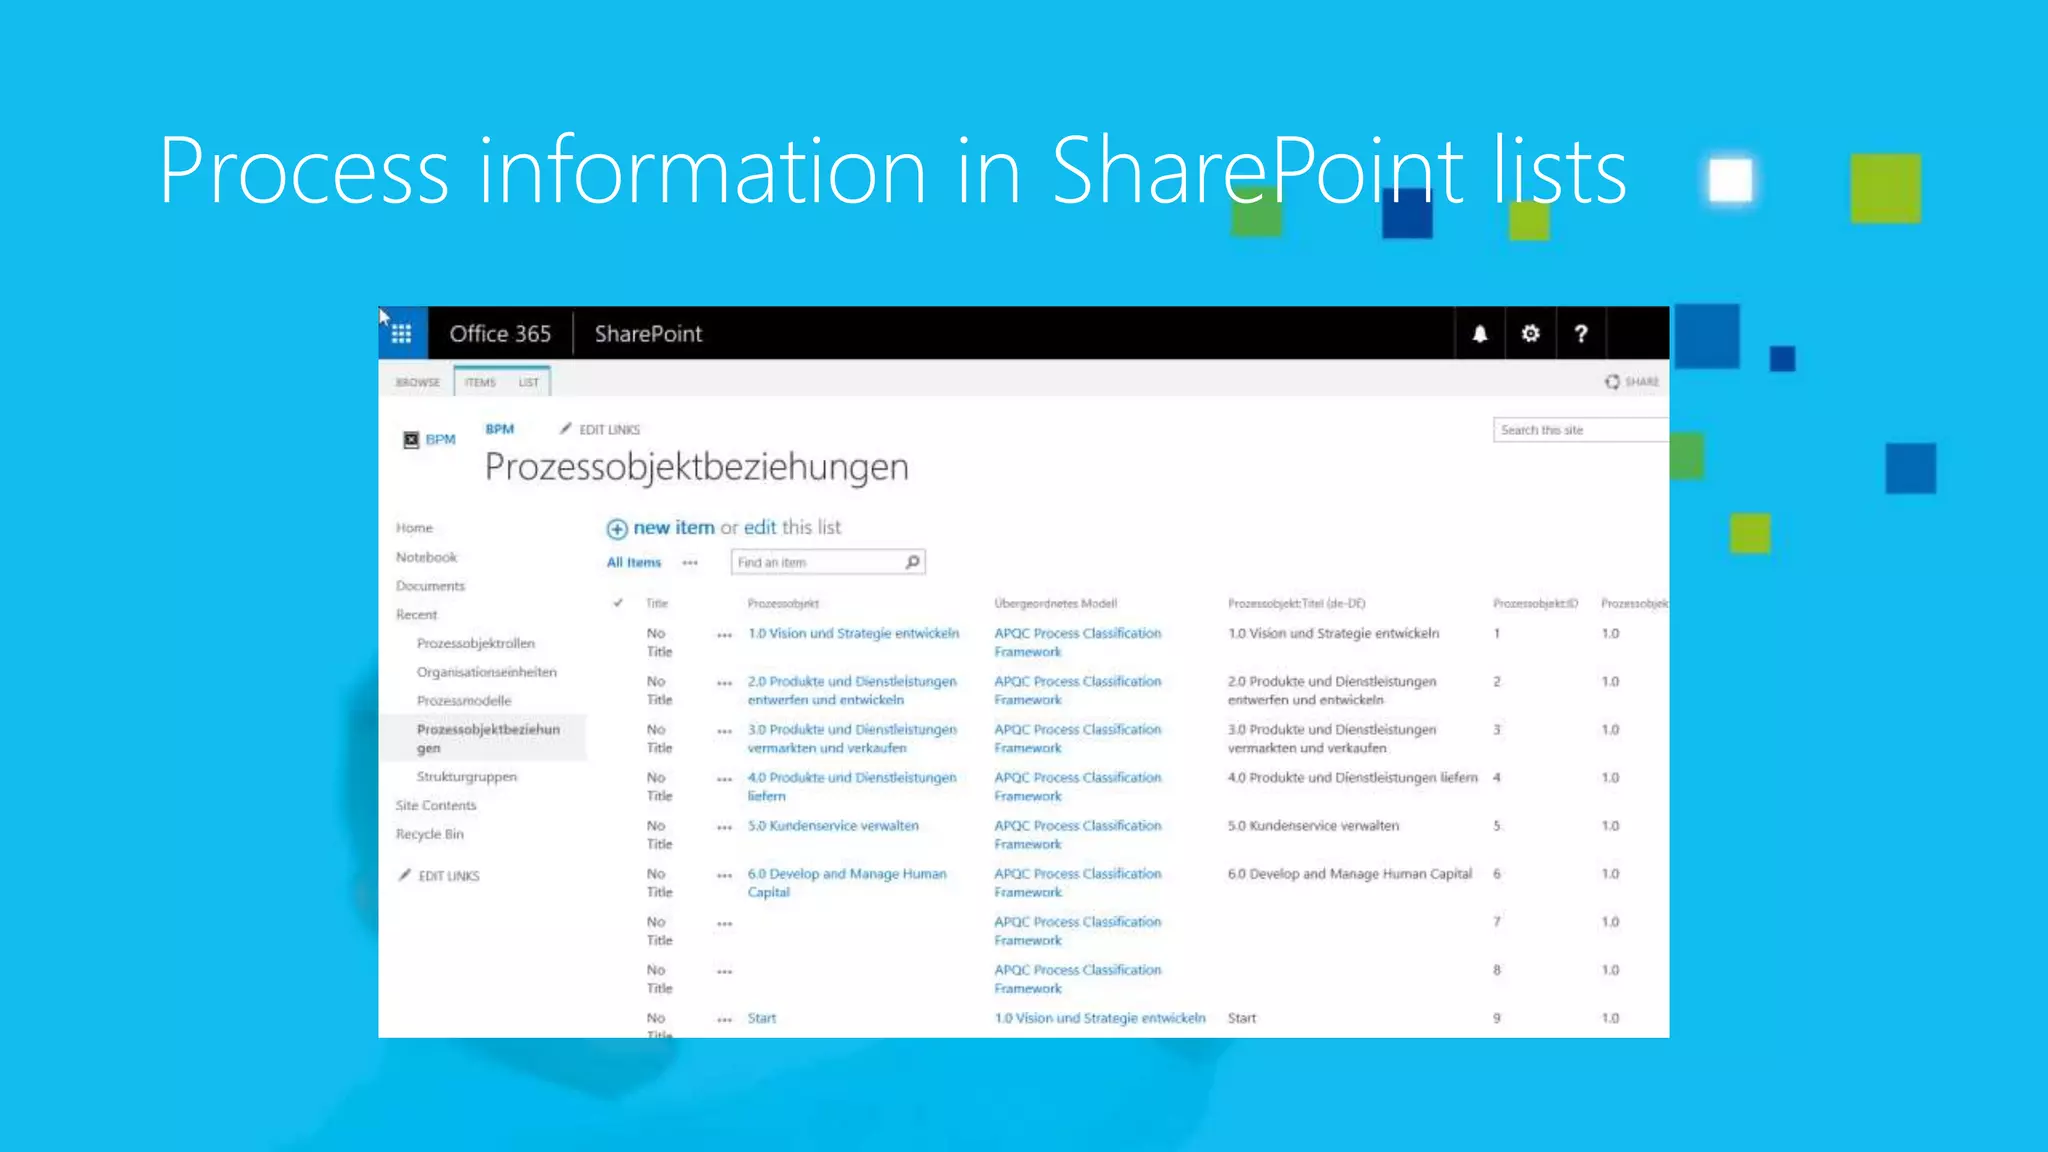Click the magnifier in Find an item
This screenshot has width=2048, height=1152.
tap(912, 562)
